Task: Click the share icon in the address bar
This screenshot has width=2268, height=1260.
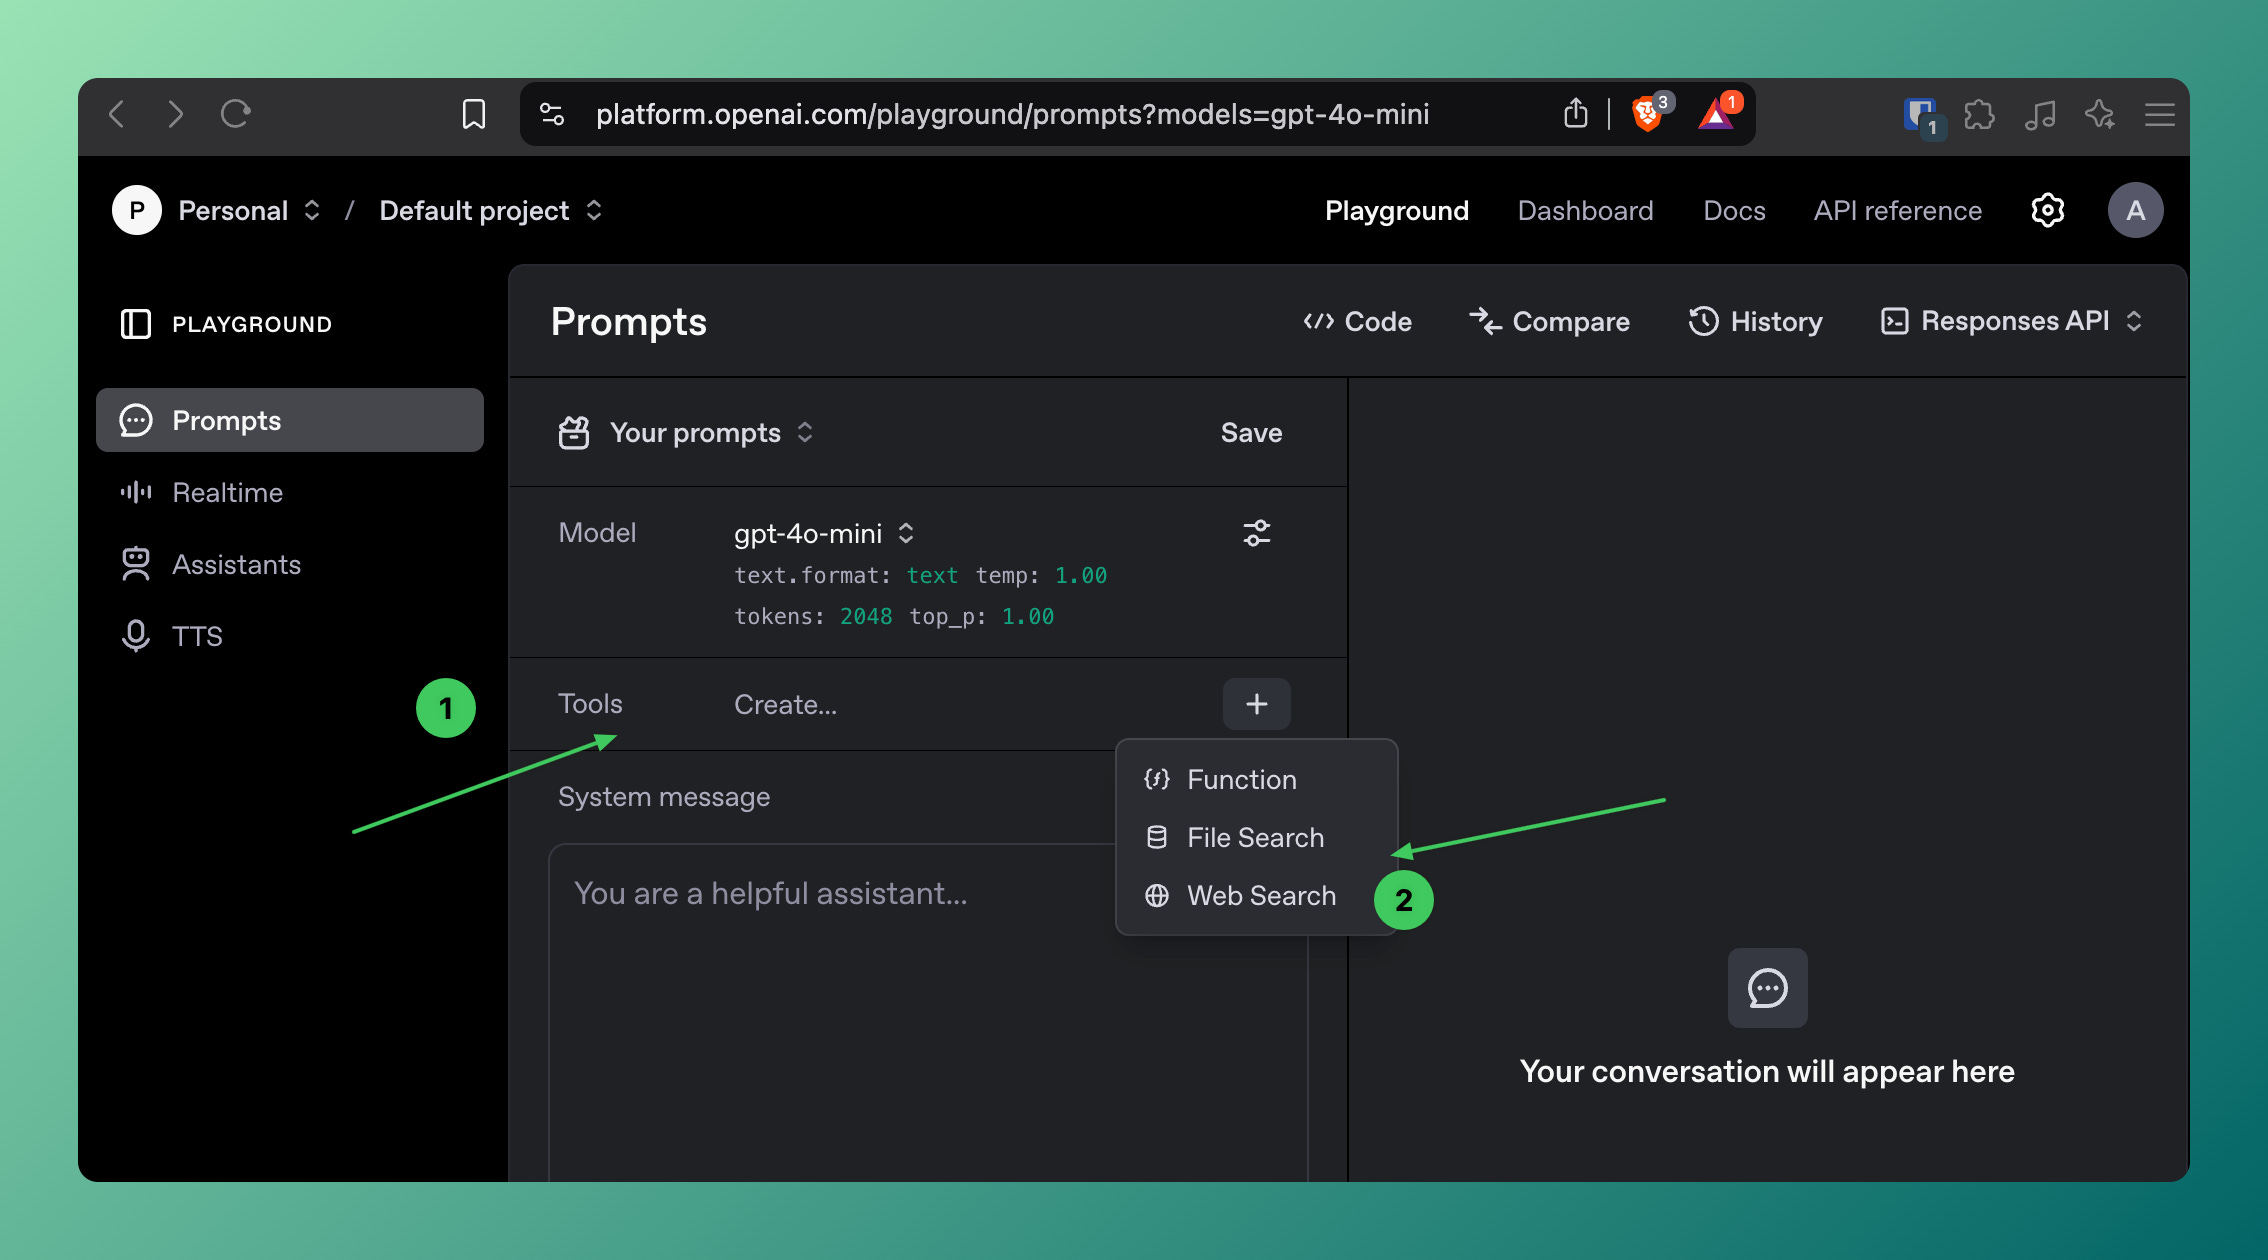Action: [x=1575, y=114]
